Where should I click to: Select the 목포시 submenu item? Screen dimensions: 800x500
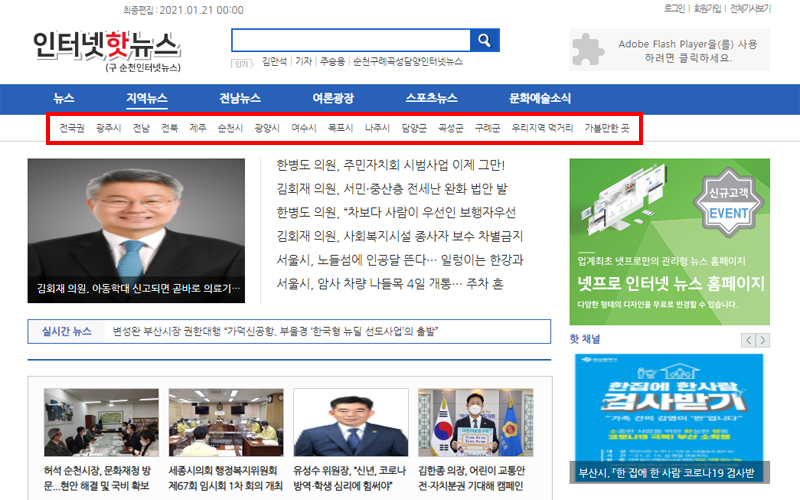pos(340,128)
